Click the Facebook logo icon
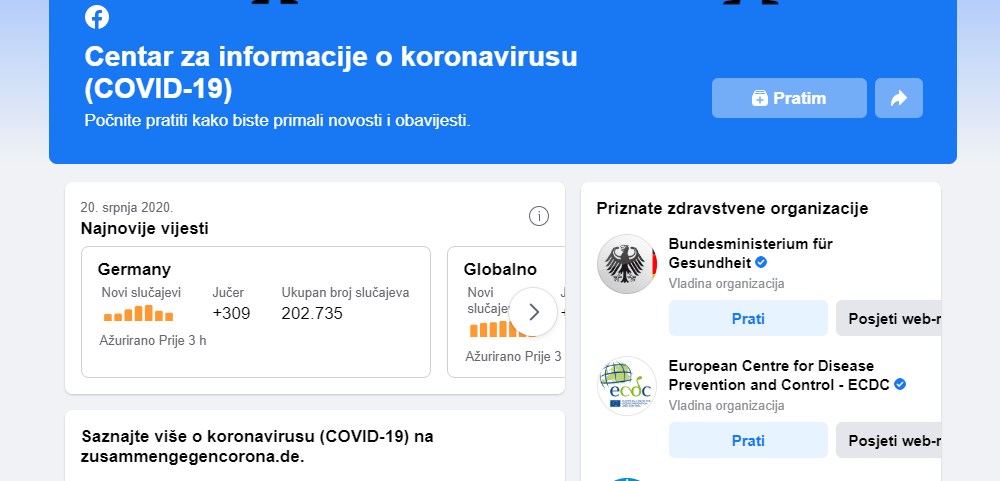The height and width of the screenshot is (481, 1000). (x=97, y=17)
